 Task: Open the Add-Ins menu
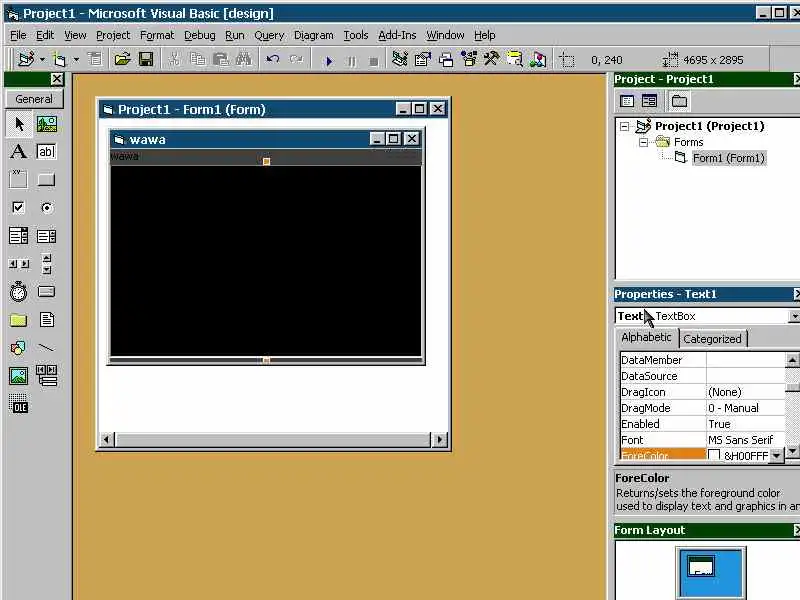pyautogui.click(x=397, y=35)
